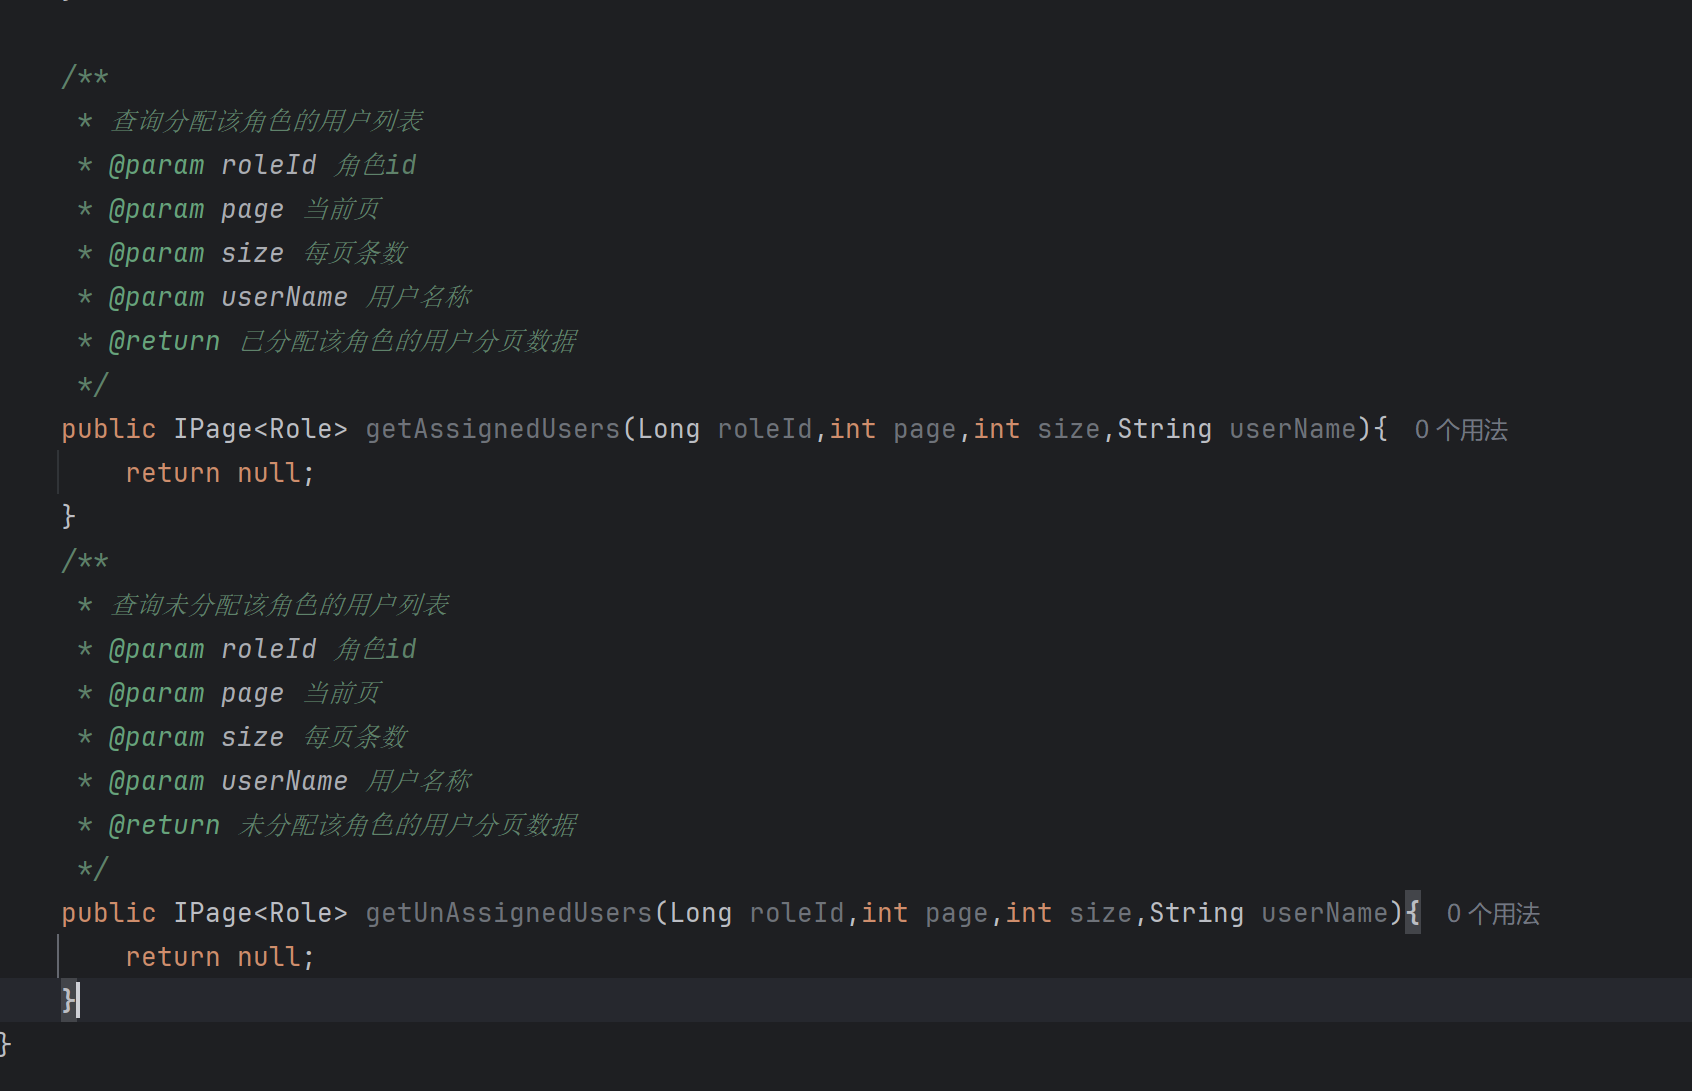Click @return tag describing 已分配该角色的用户分页数据
Image resolution: width=1692 pixels, height=1091 pixels.
pos(164,342)
